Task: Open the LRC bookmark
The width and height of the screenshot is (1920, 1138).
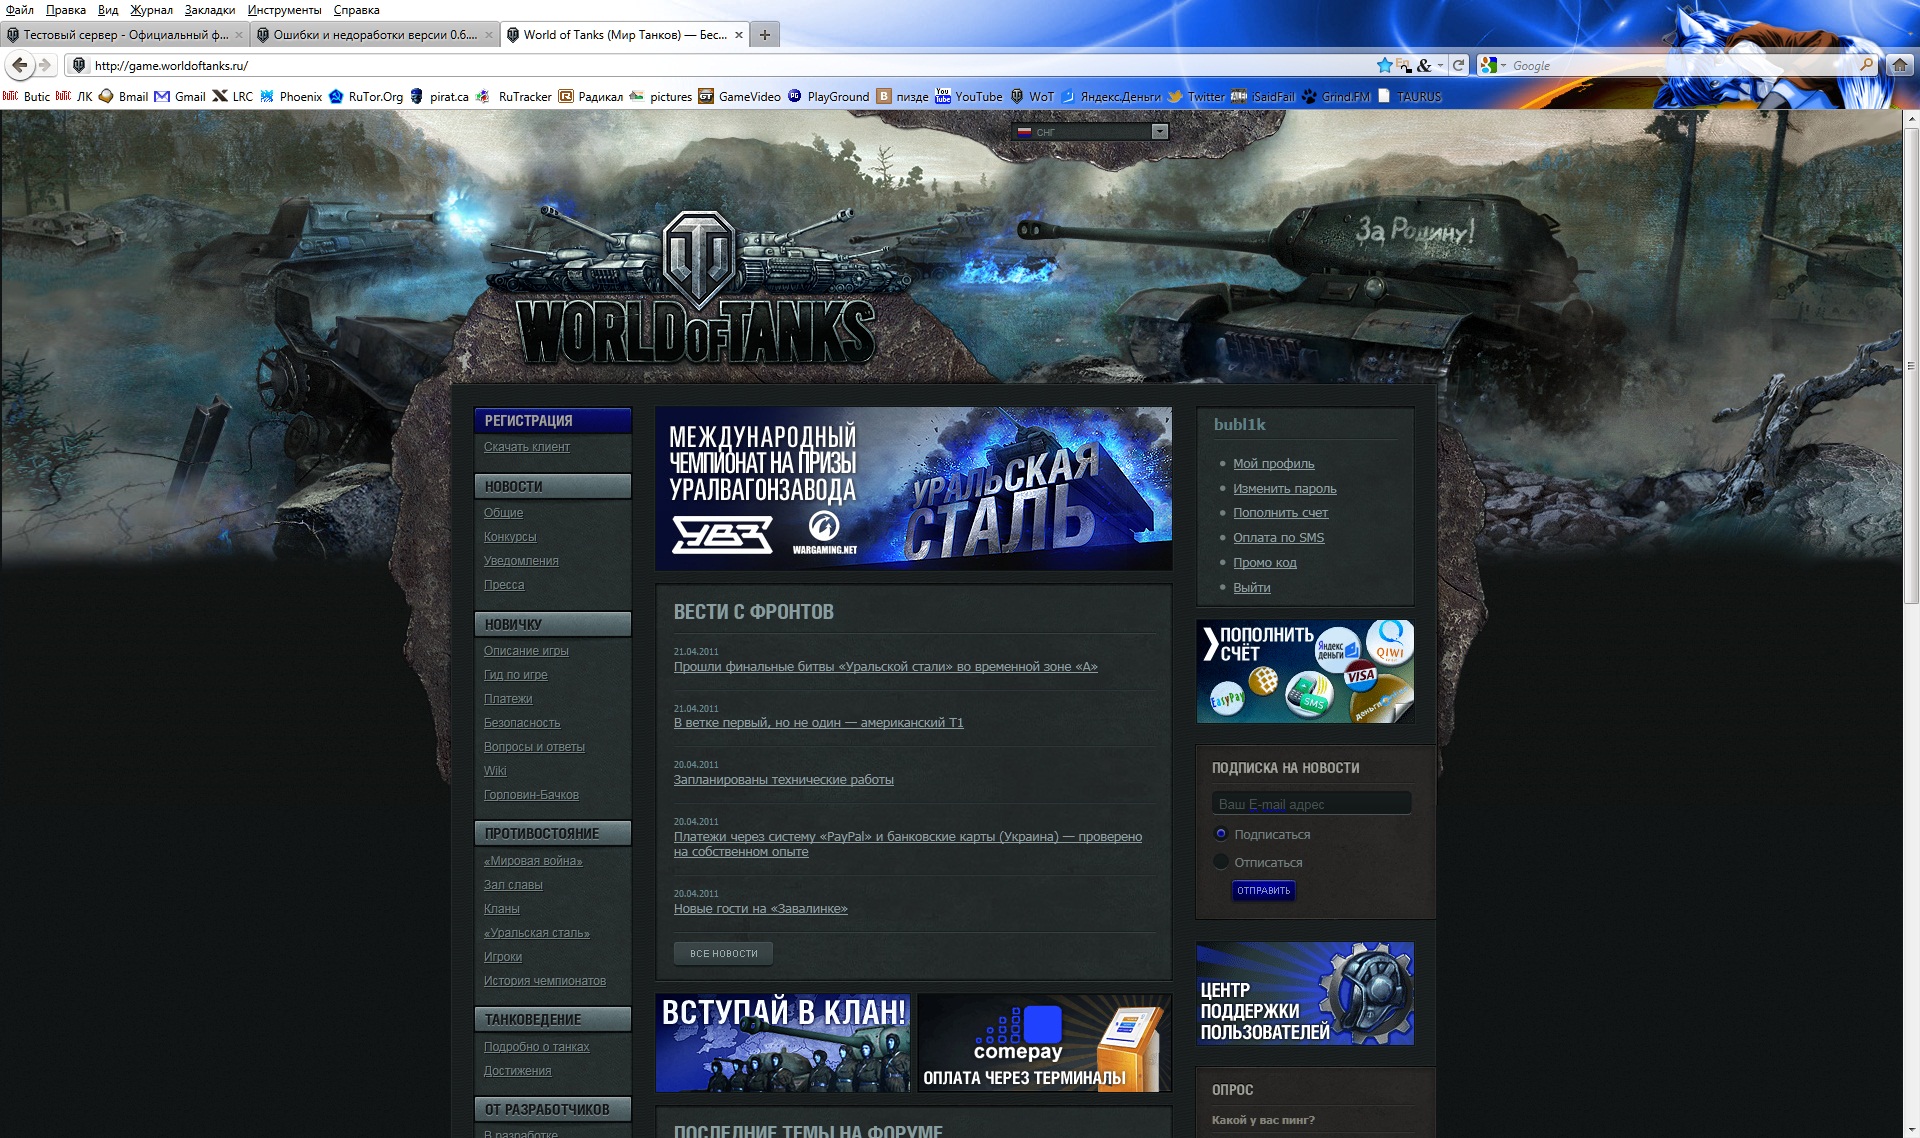Action: click(x=233, y=97)
